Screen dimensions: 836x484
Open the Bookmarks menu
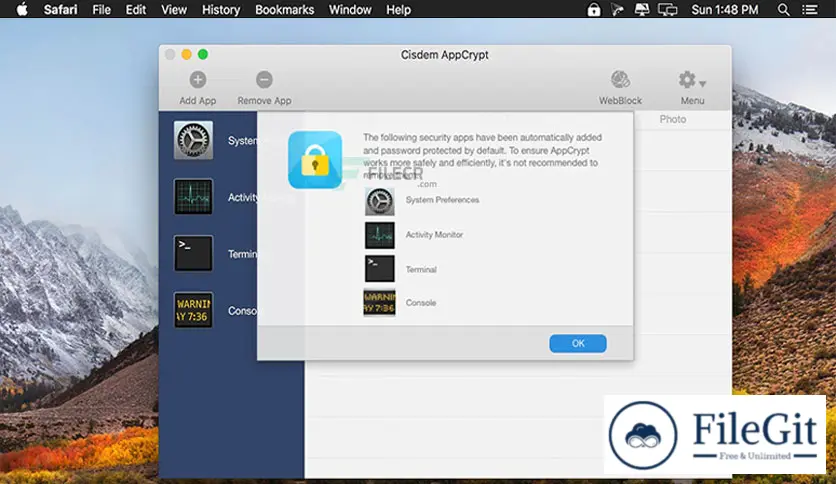(x=285, y=10)
